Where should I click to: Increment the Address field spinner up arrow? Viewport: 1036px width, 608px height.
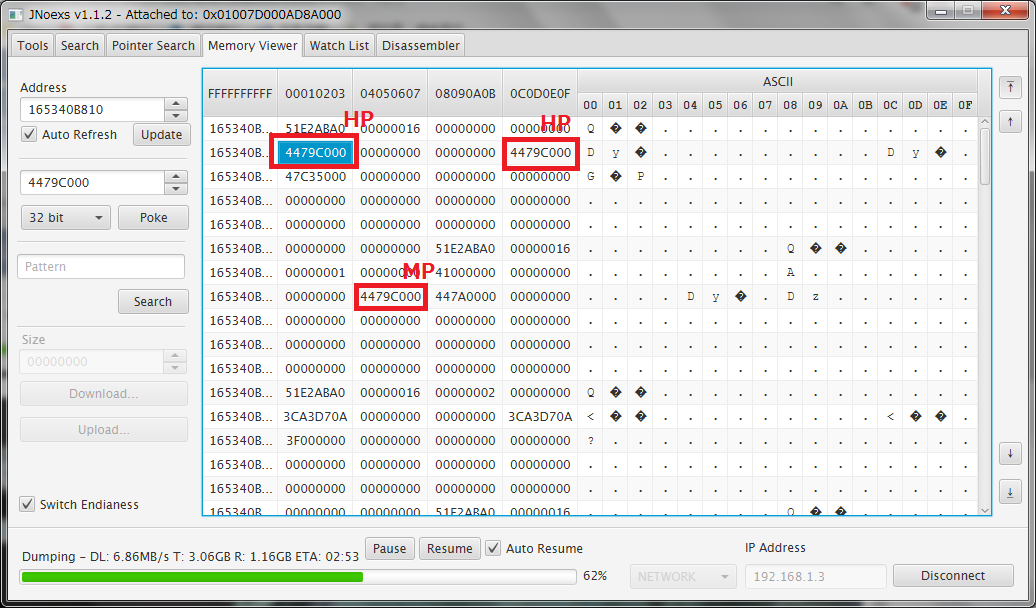(x=175, y=104)
